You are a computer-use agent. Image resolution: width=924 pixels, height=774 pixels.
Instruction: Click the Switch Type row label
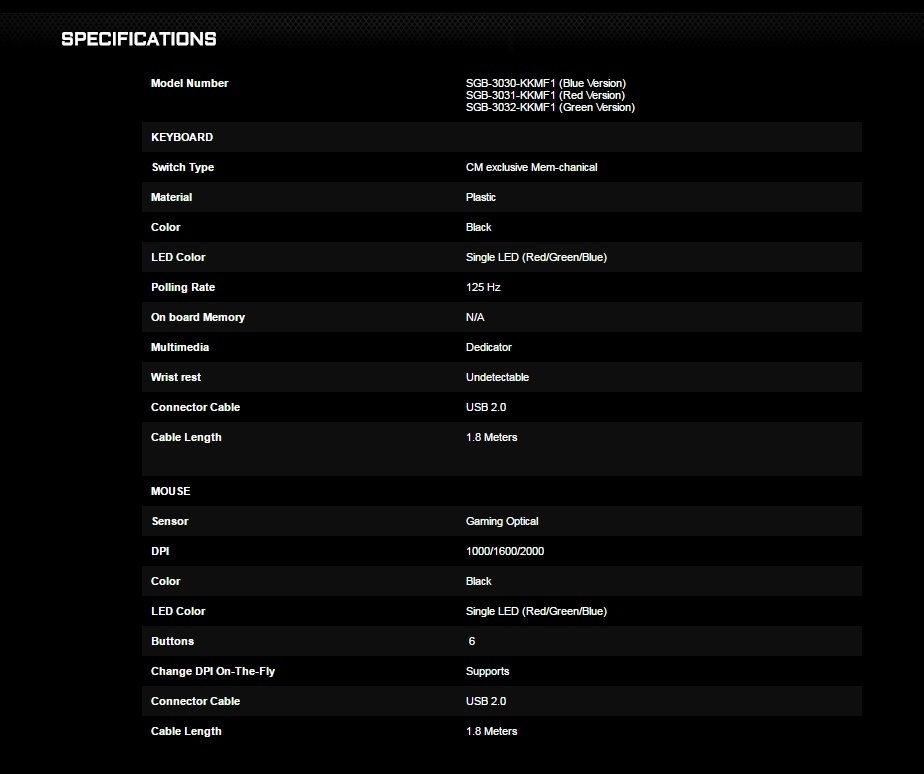182,167
